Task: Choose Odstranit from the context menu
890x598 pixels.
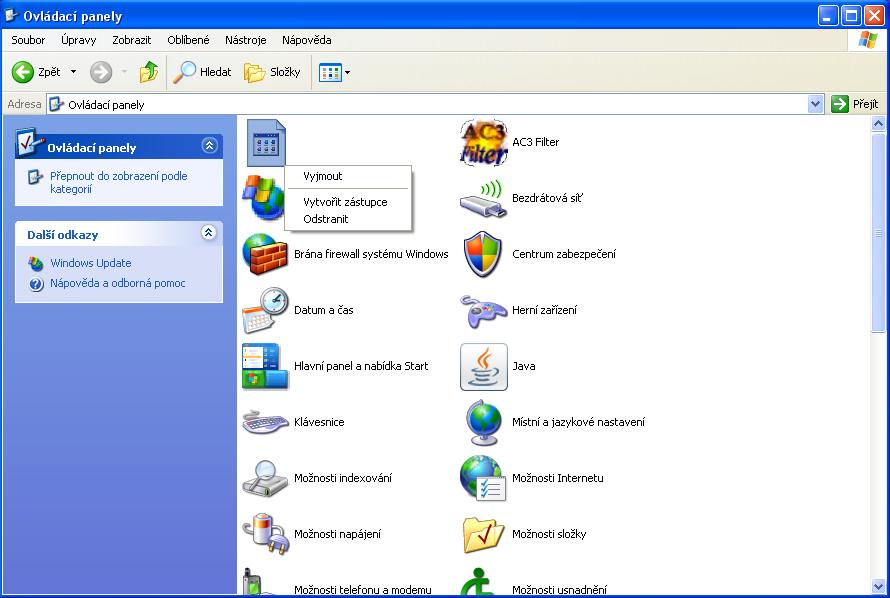Action: point(326,219)
